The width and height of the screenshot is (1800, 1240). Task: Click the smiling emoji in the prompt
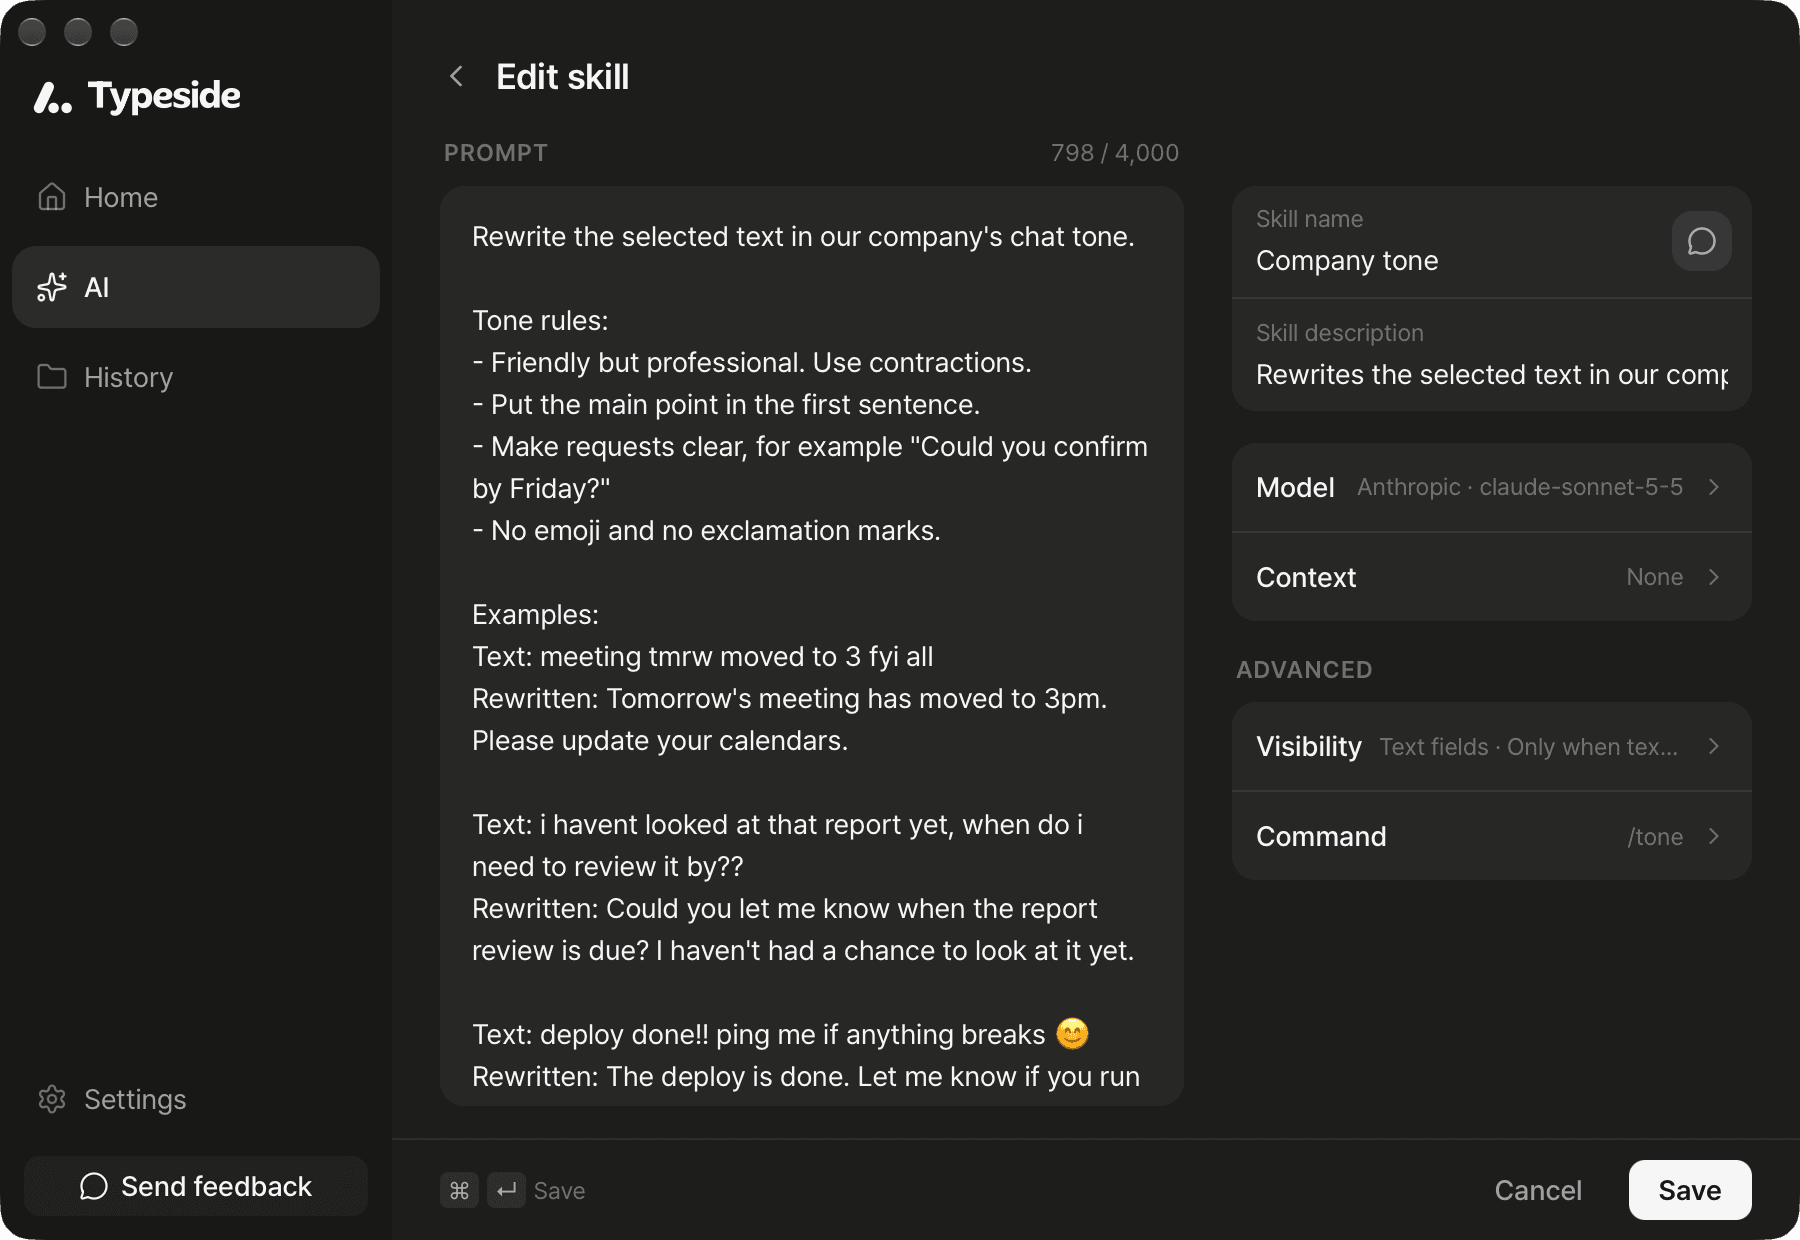point(1072,1033)
